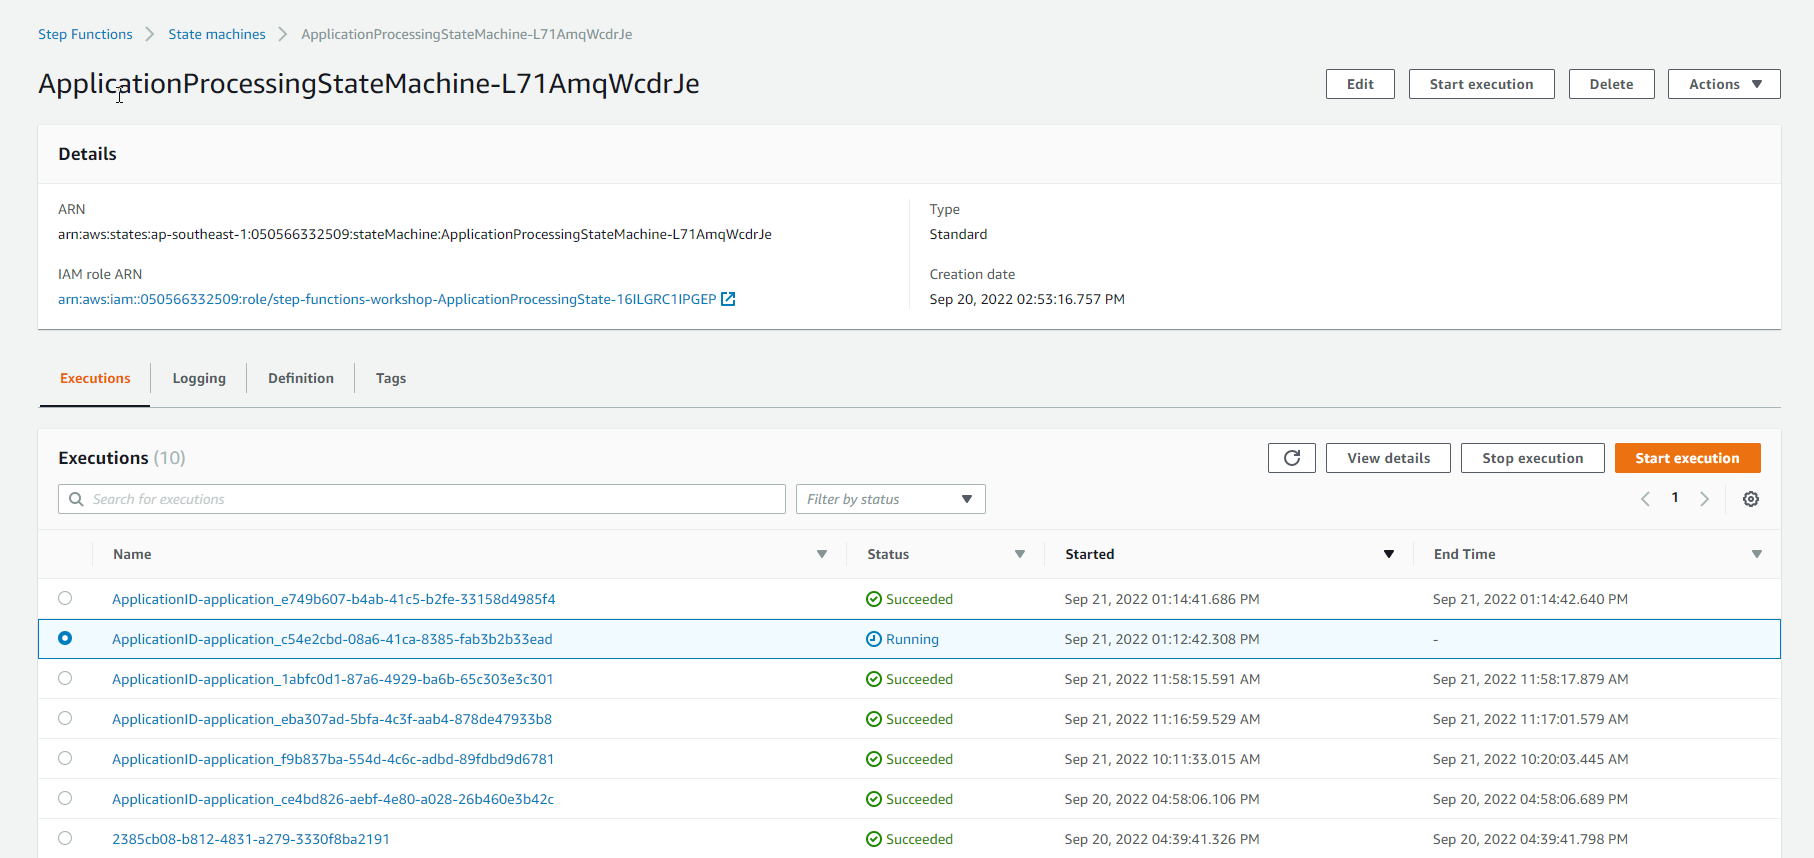
Task: Switch to the Tags tab
Action: (x=391, y=378)
